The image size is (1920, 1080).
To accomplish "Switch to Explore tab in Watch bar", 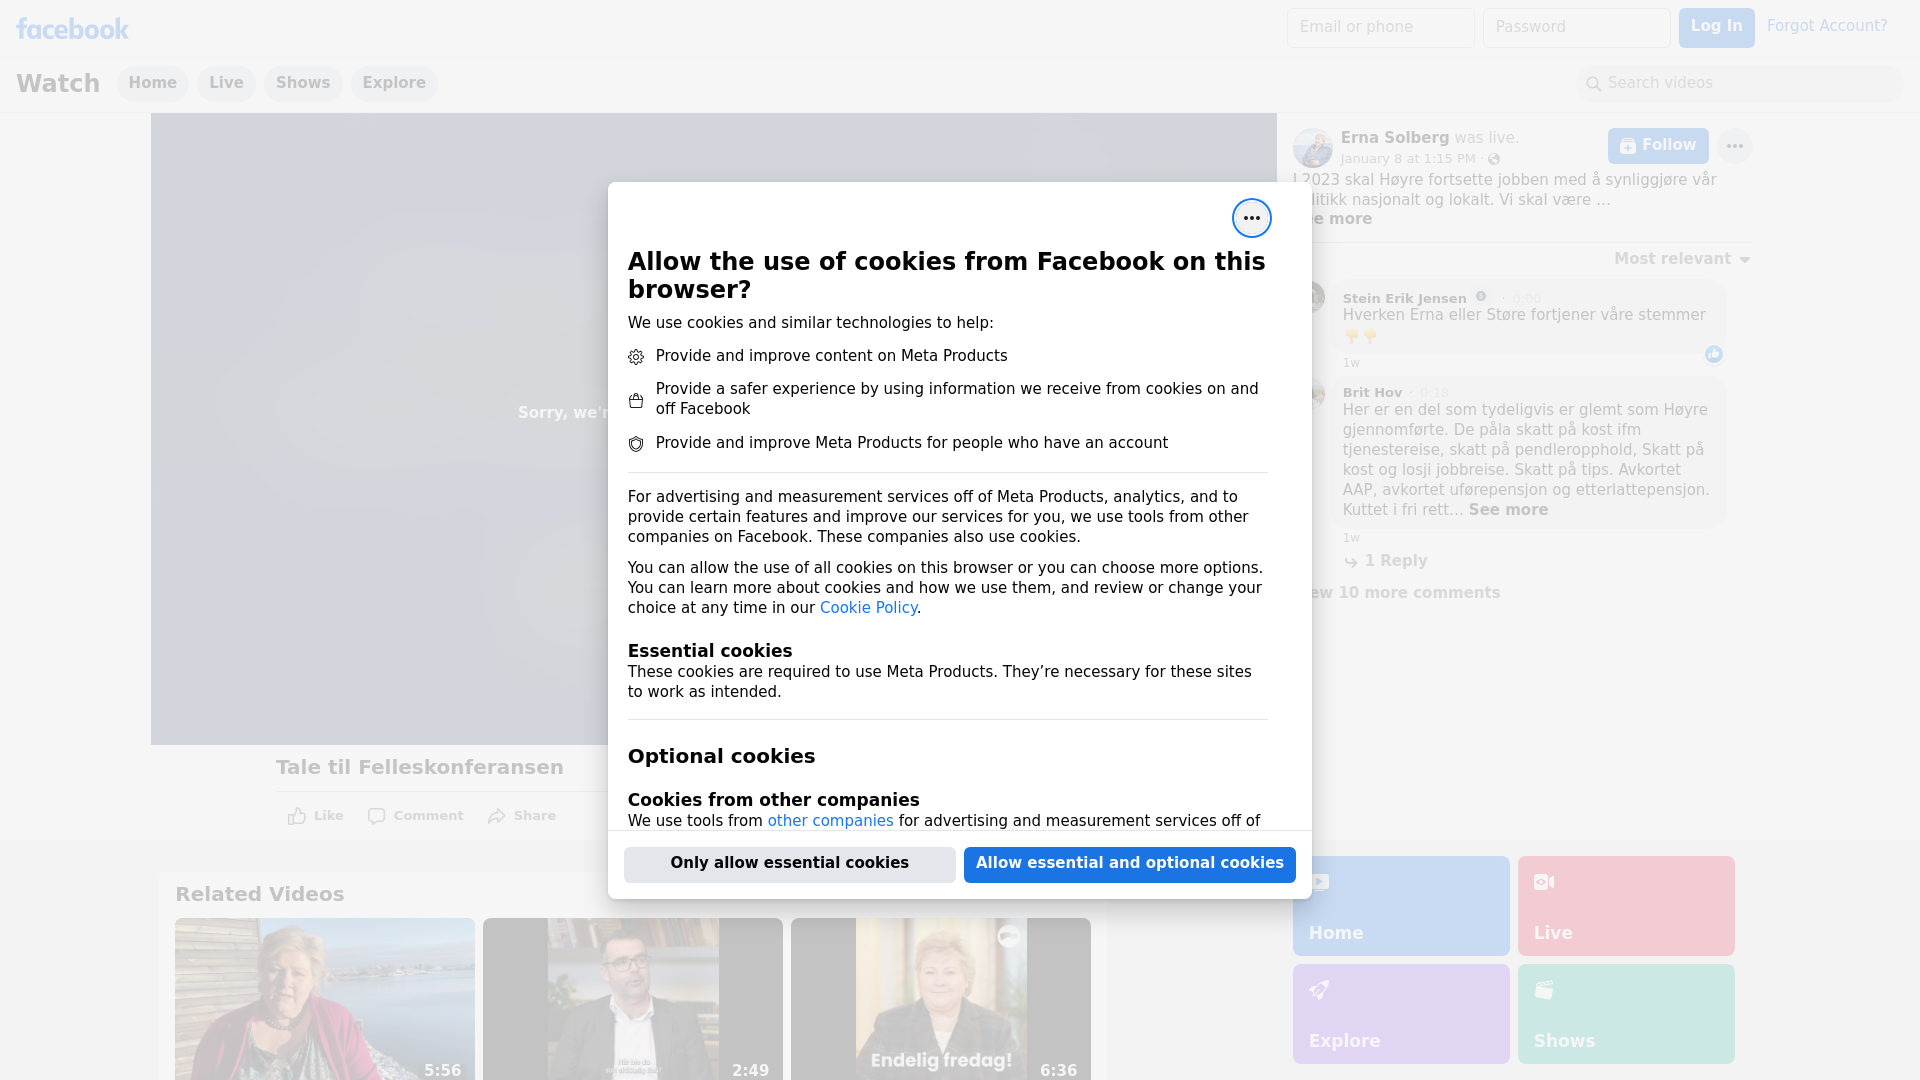I will (x=394, y=83).
